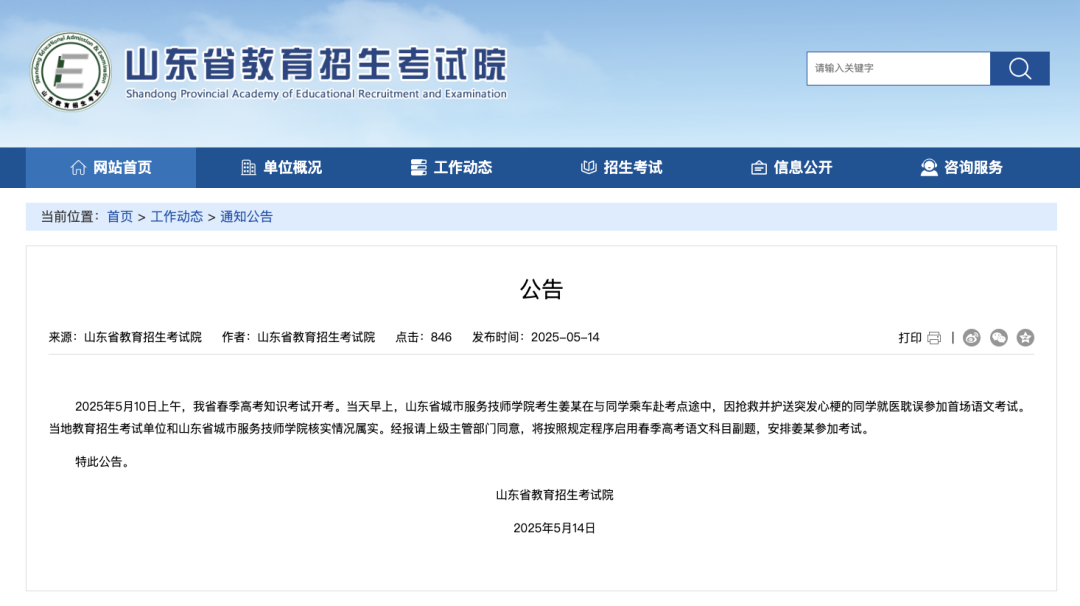
Task: Click the 作者：山东省教育招生考试院 author text
Action: point(298,337)
